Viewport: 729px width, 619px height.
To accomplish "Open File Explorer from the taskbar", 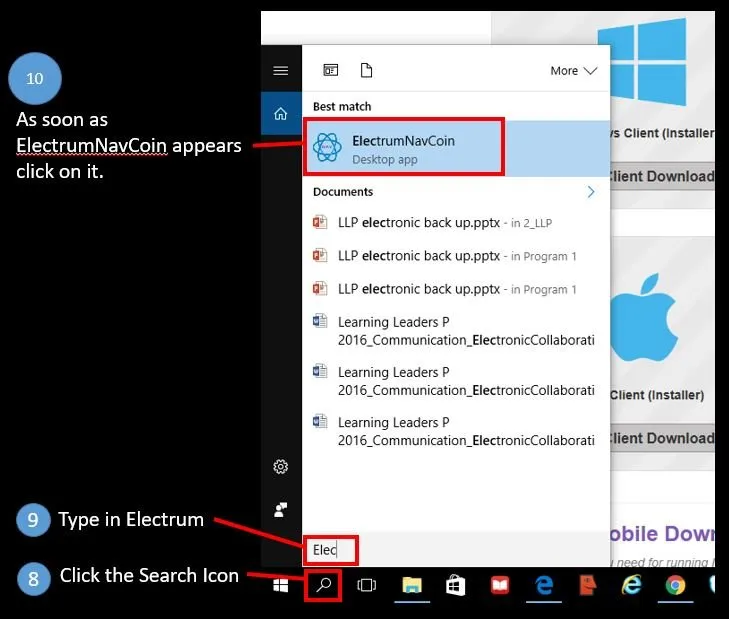I will tap(411, 585).
